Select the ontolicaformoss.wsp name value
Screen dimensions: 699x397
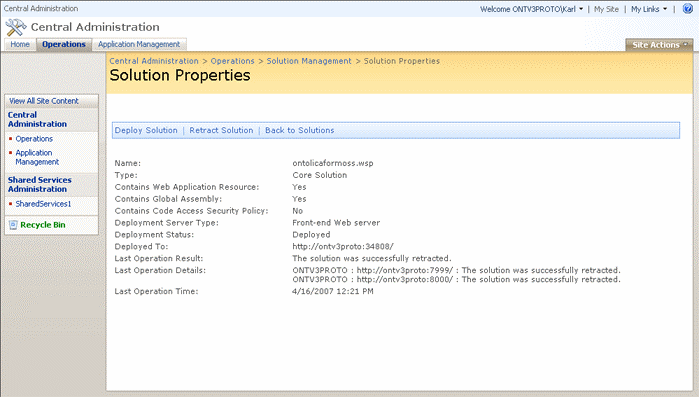333,163
